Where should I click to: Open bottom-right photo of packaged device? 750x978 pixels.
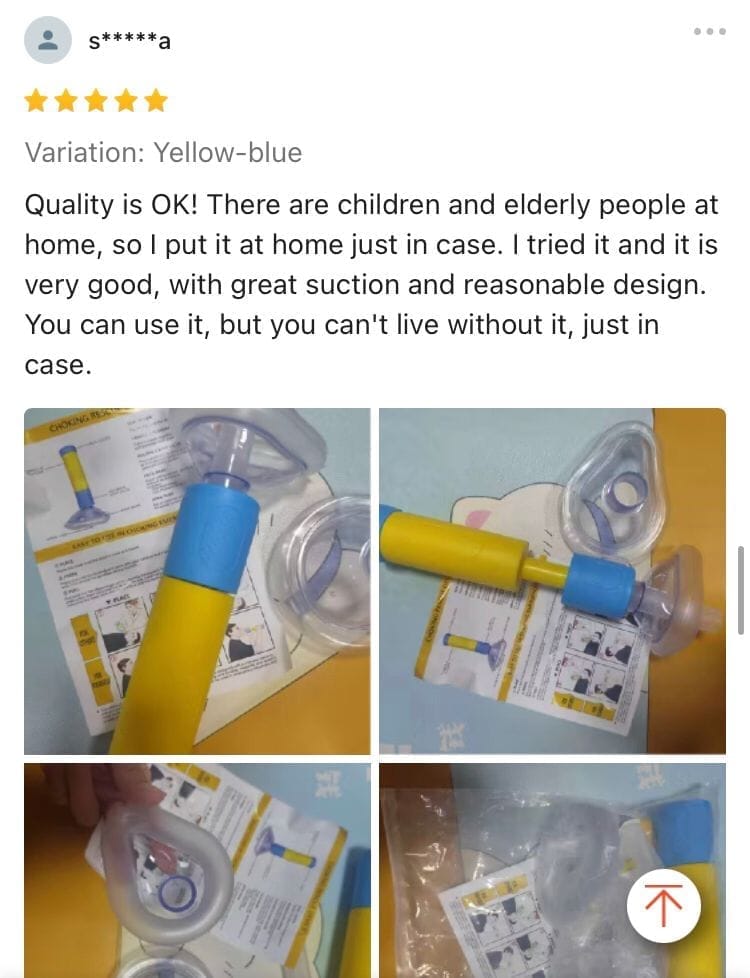[x=552, y=871]
